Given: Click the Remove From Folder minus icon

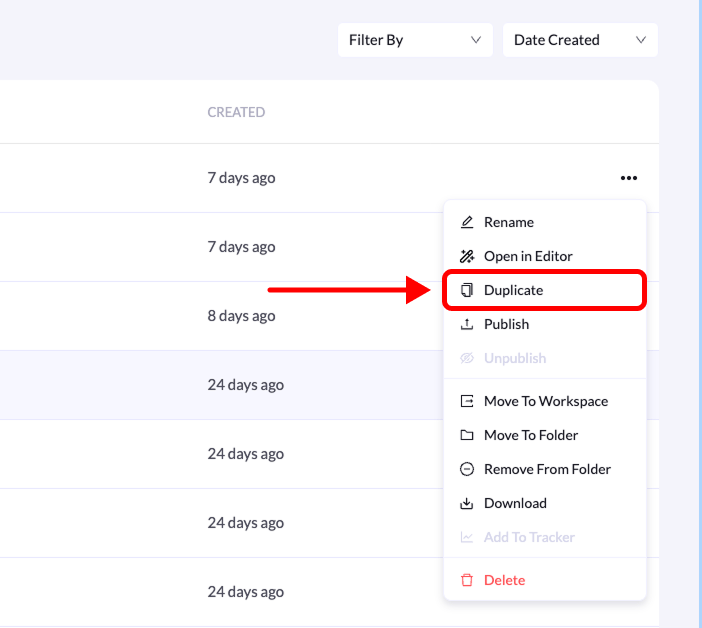Looking at the screenshot, I should (x=467, y=469).
